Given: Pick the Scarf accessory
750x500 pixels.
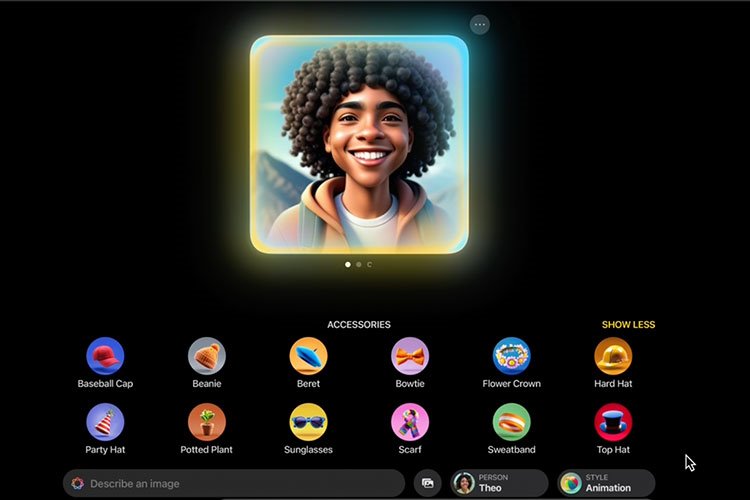Looking at the screenshot, I should 410,422.
